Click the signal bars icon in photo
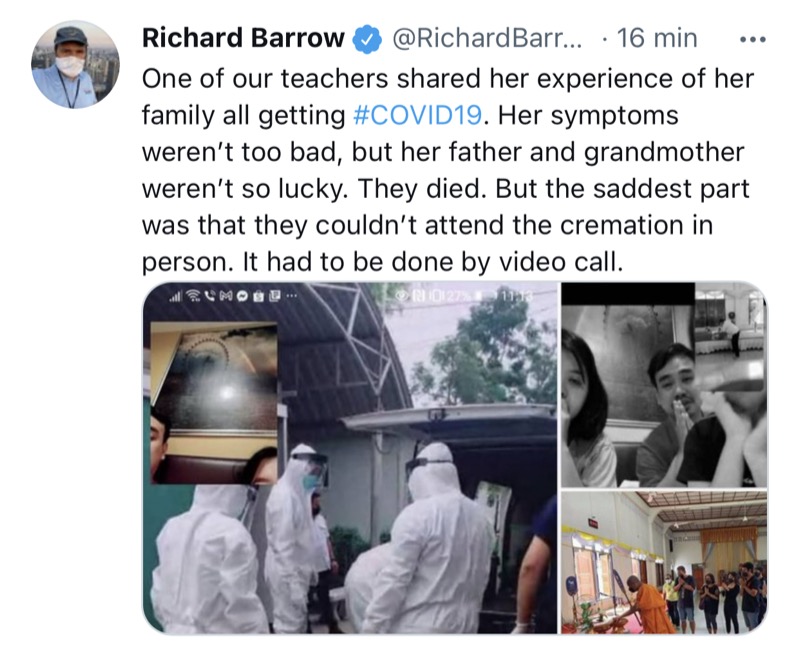 click(175, 295)
